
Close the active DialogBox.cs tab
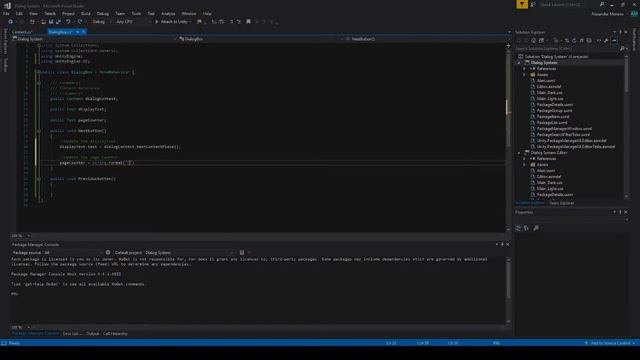click(x=84, y=32)
